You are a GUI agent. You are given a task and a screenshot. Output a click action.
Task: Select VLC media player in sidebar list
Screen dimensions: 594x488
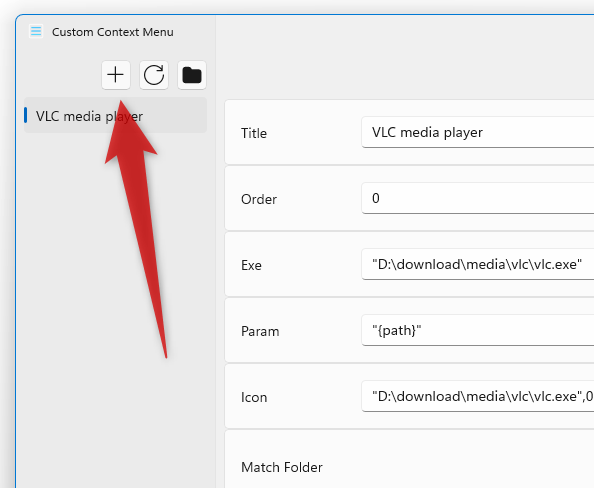tap(115, 115)
